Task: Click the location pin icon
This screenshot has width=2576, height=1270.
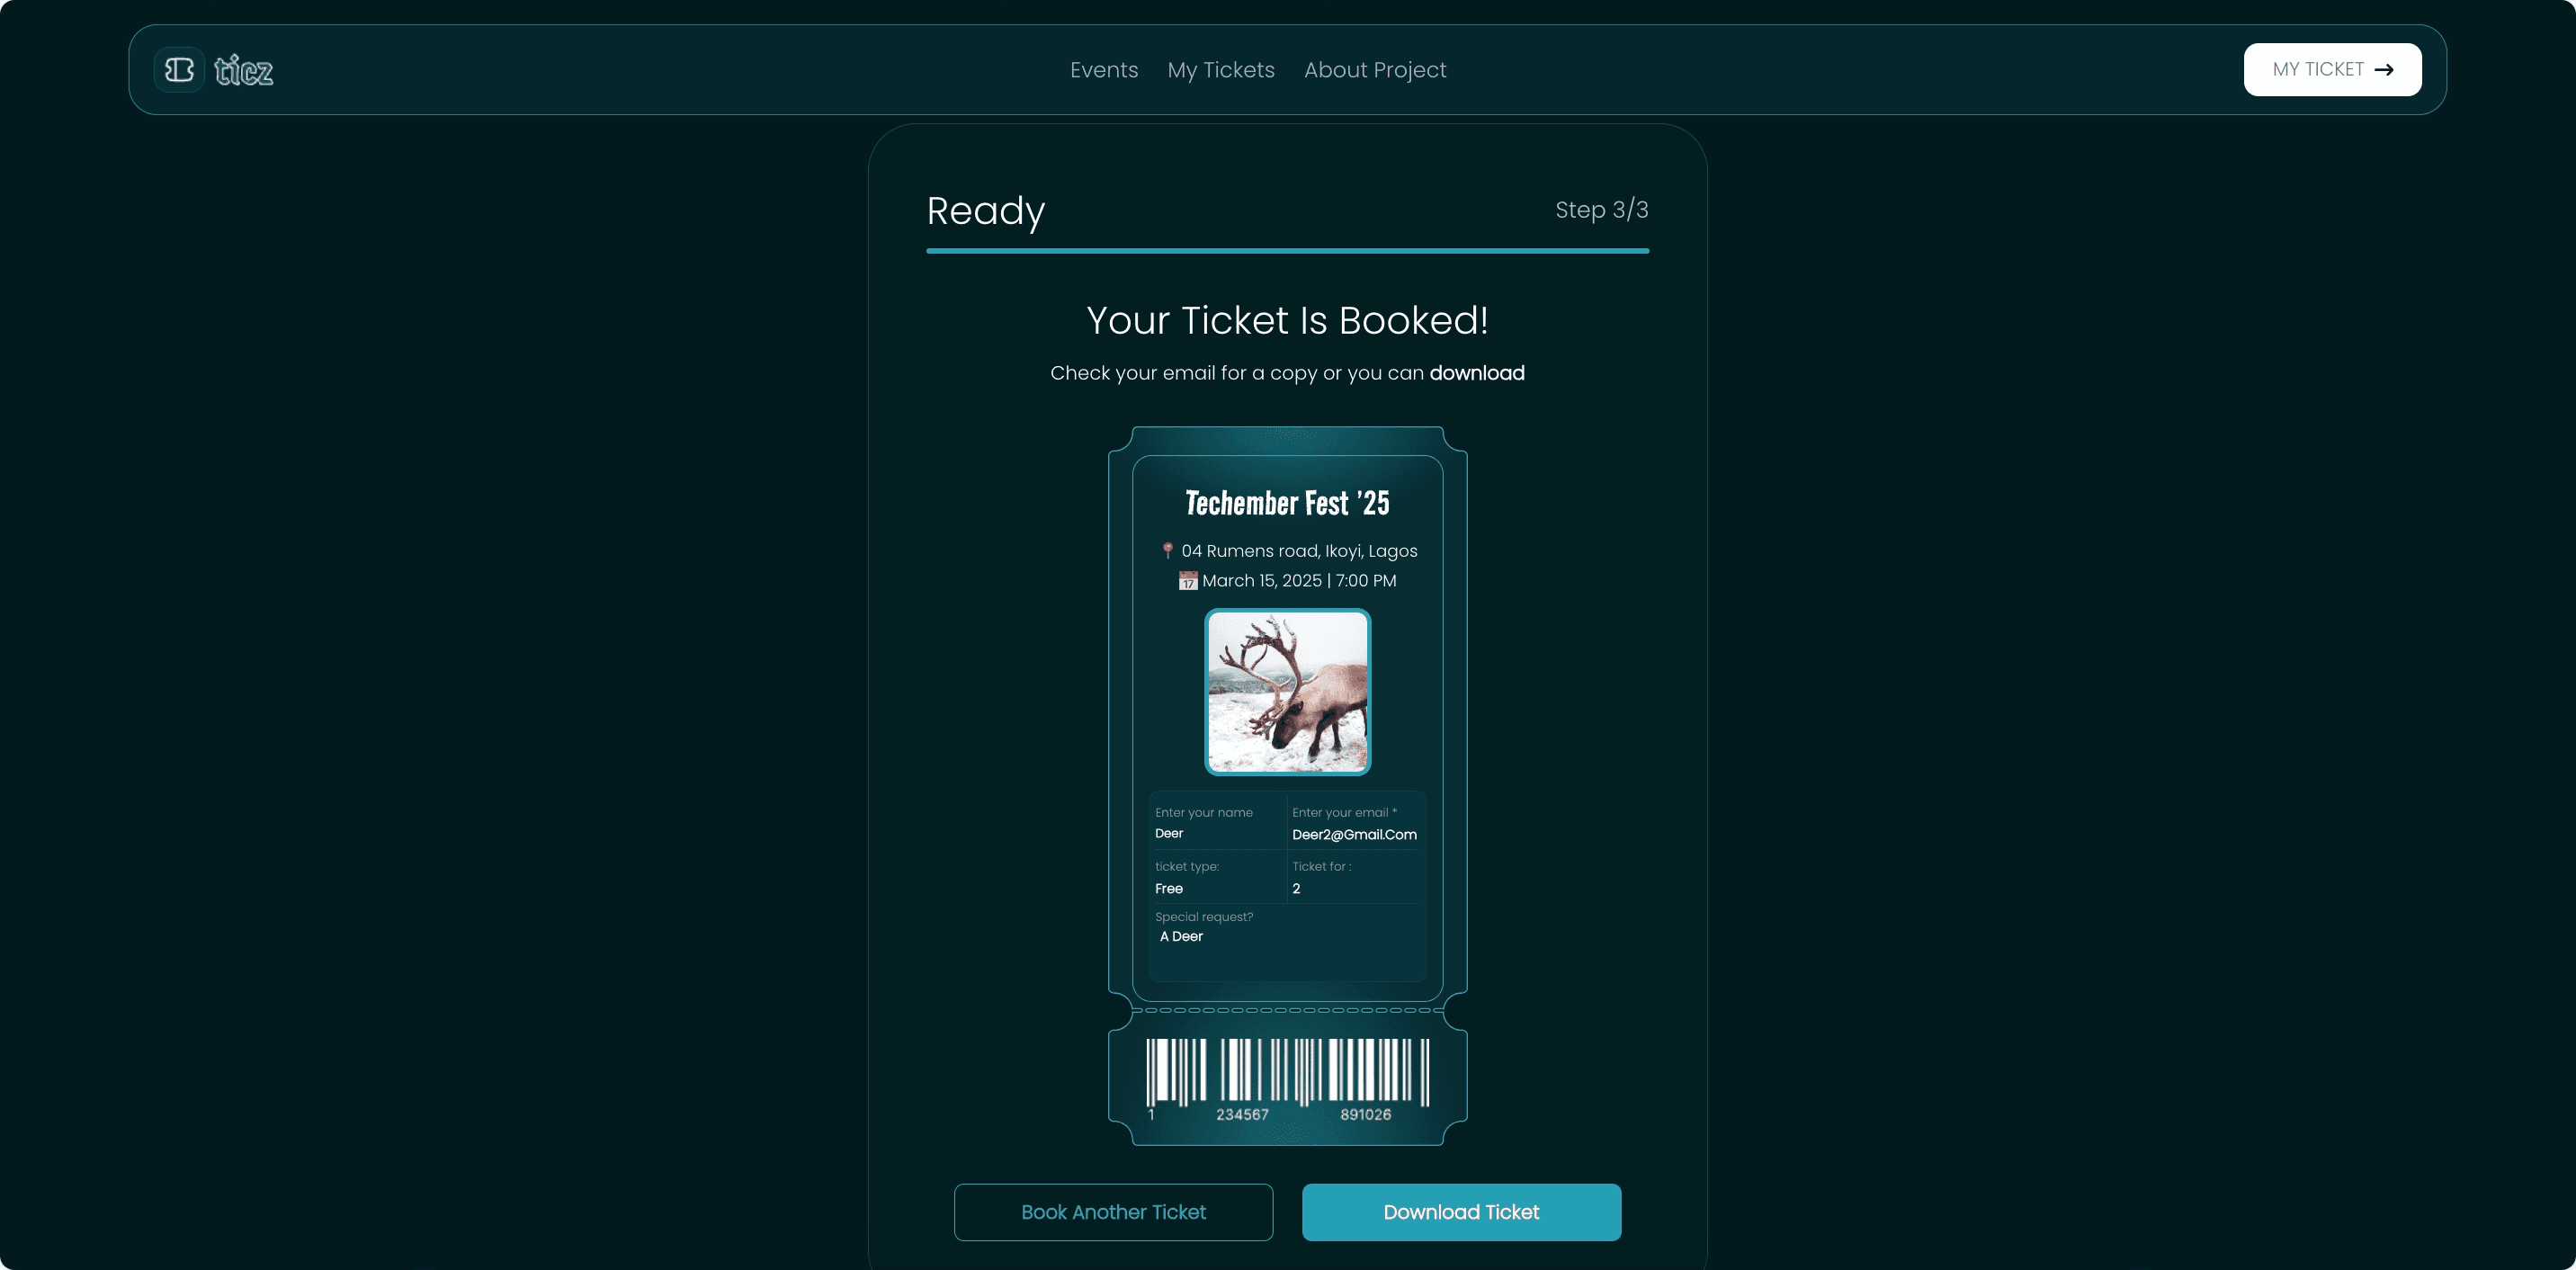Action: pos(1167,550)
